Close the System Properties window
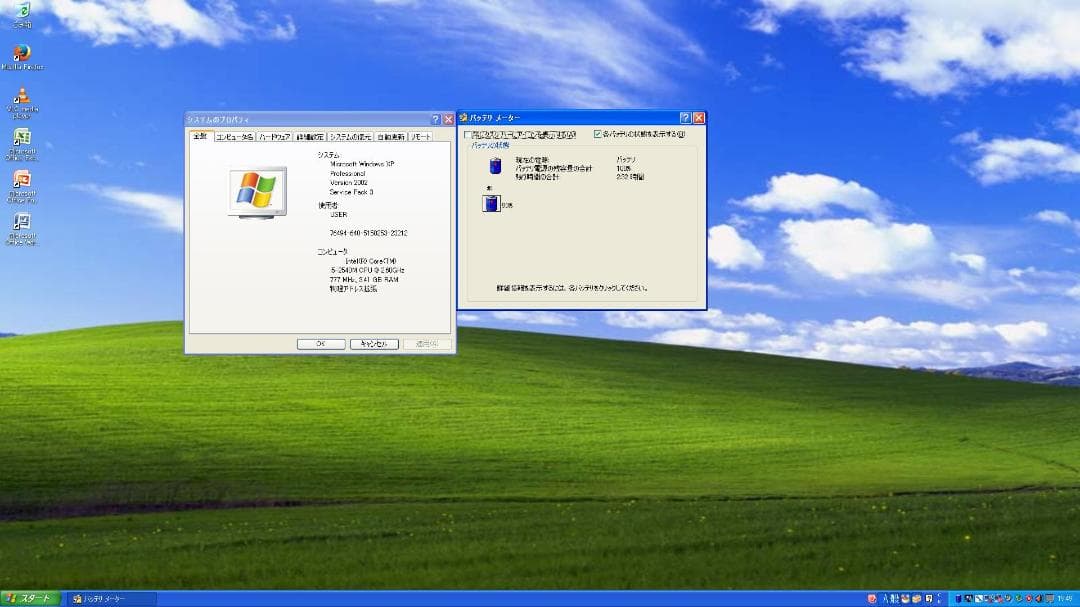This screenshot has width=1080, height=607. coord(448,119)
